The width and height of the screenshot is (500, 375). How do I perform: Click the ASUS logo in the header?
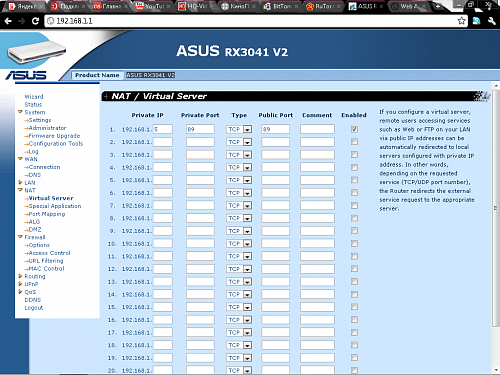[26, 75]
